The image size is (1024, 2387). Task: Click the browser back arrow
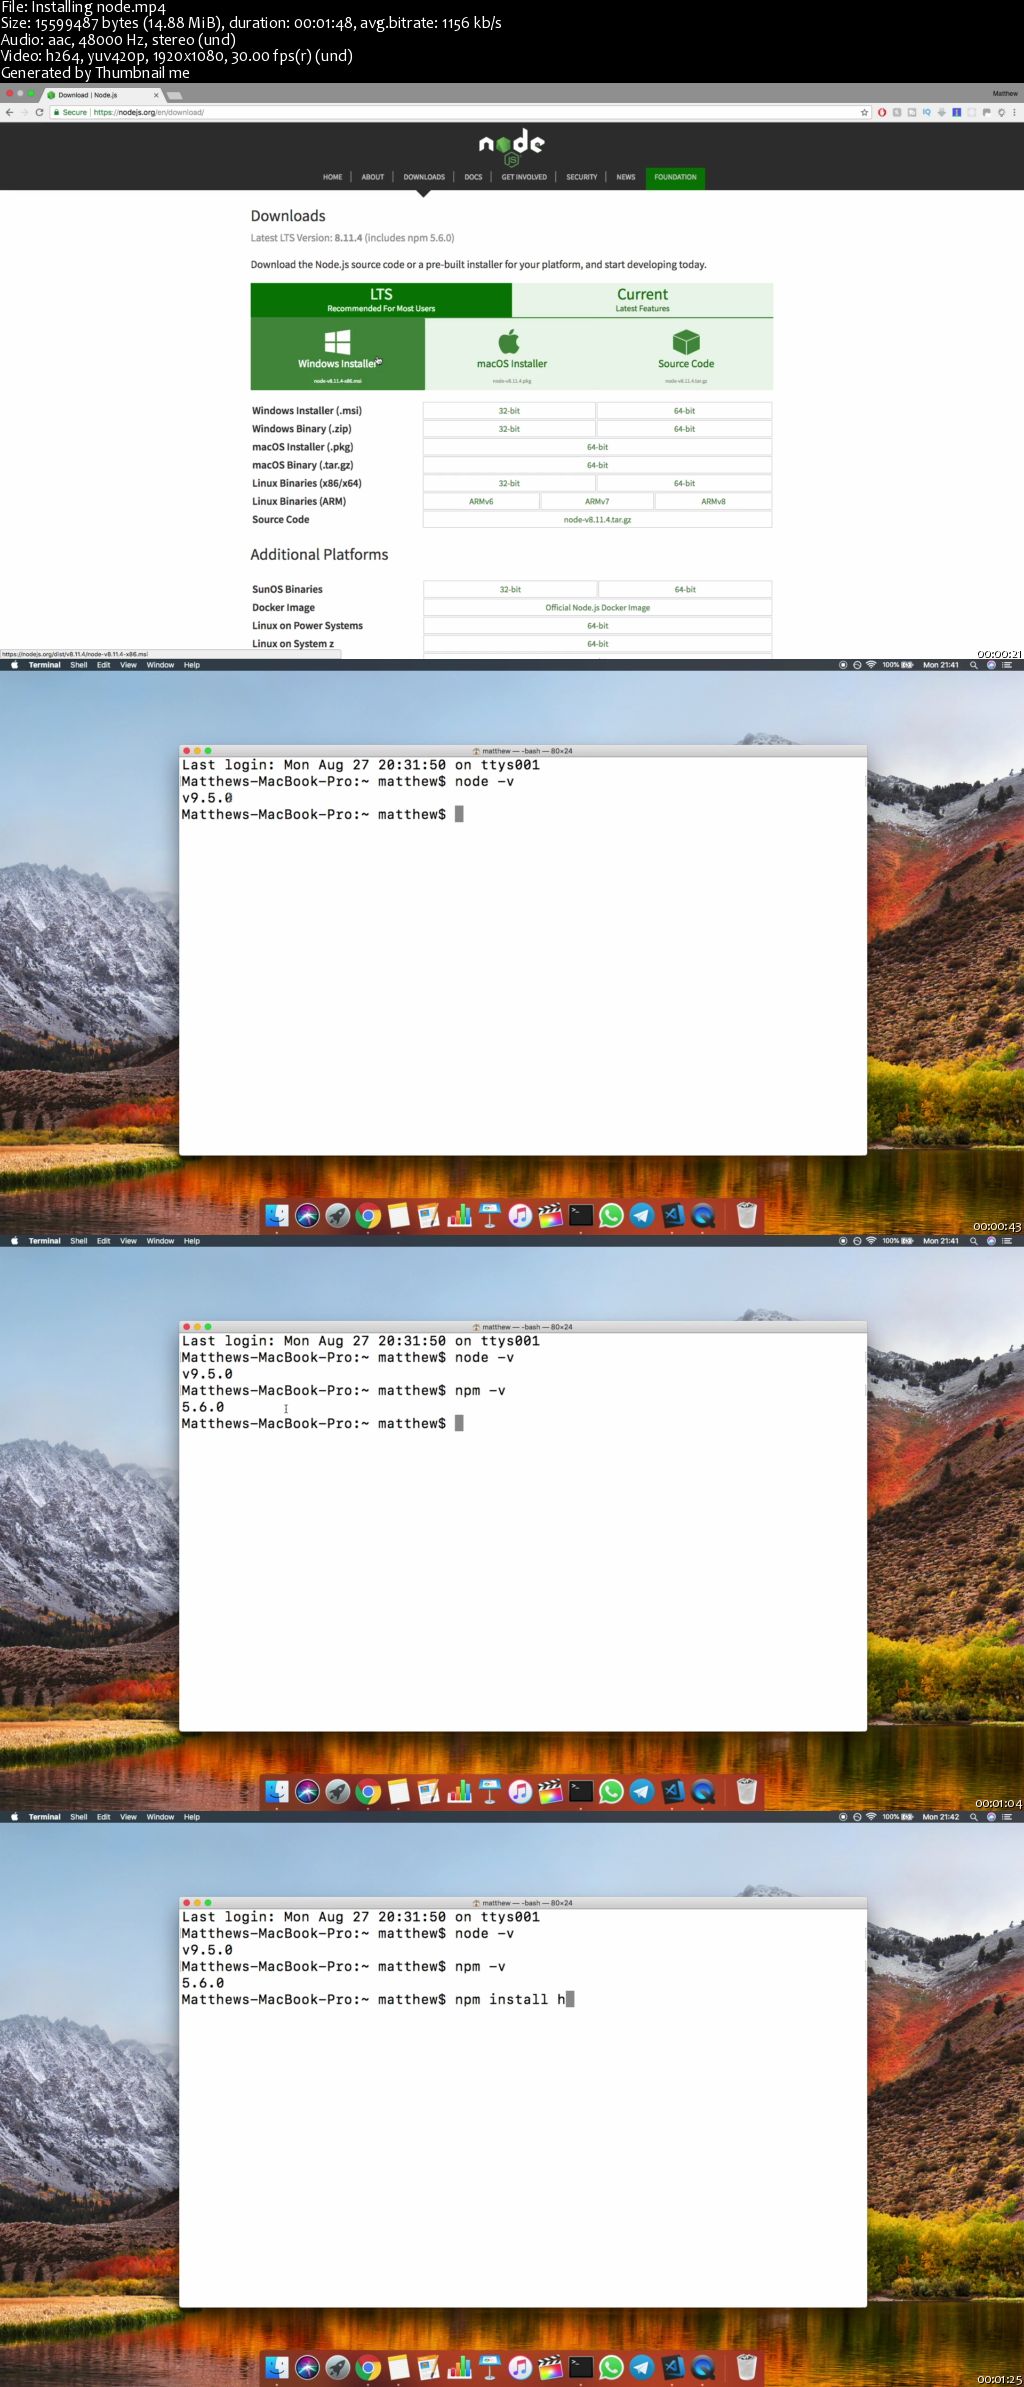(9, 112)
